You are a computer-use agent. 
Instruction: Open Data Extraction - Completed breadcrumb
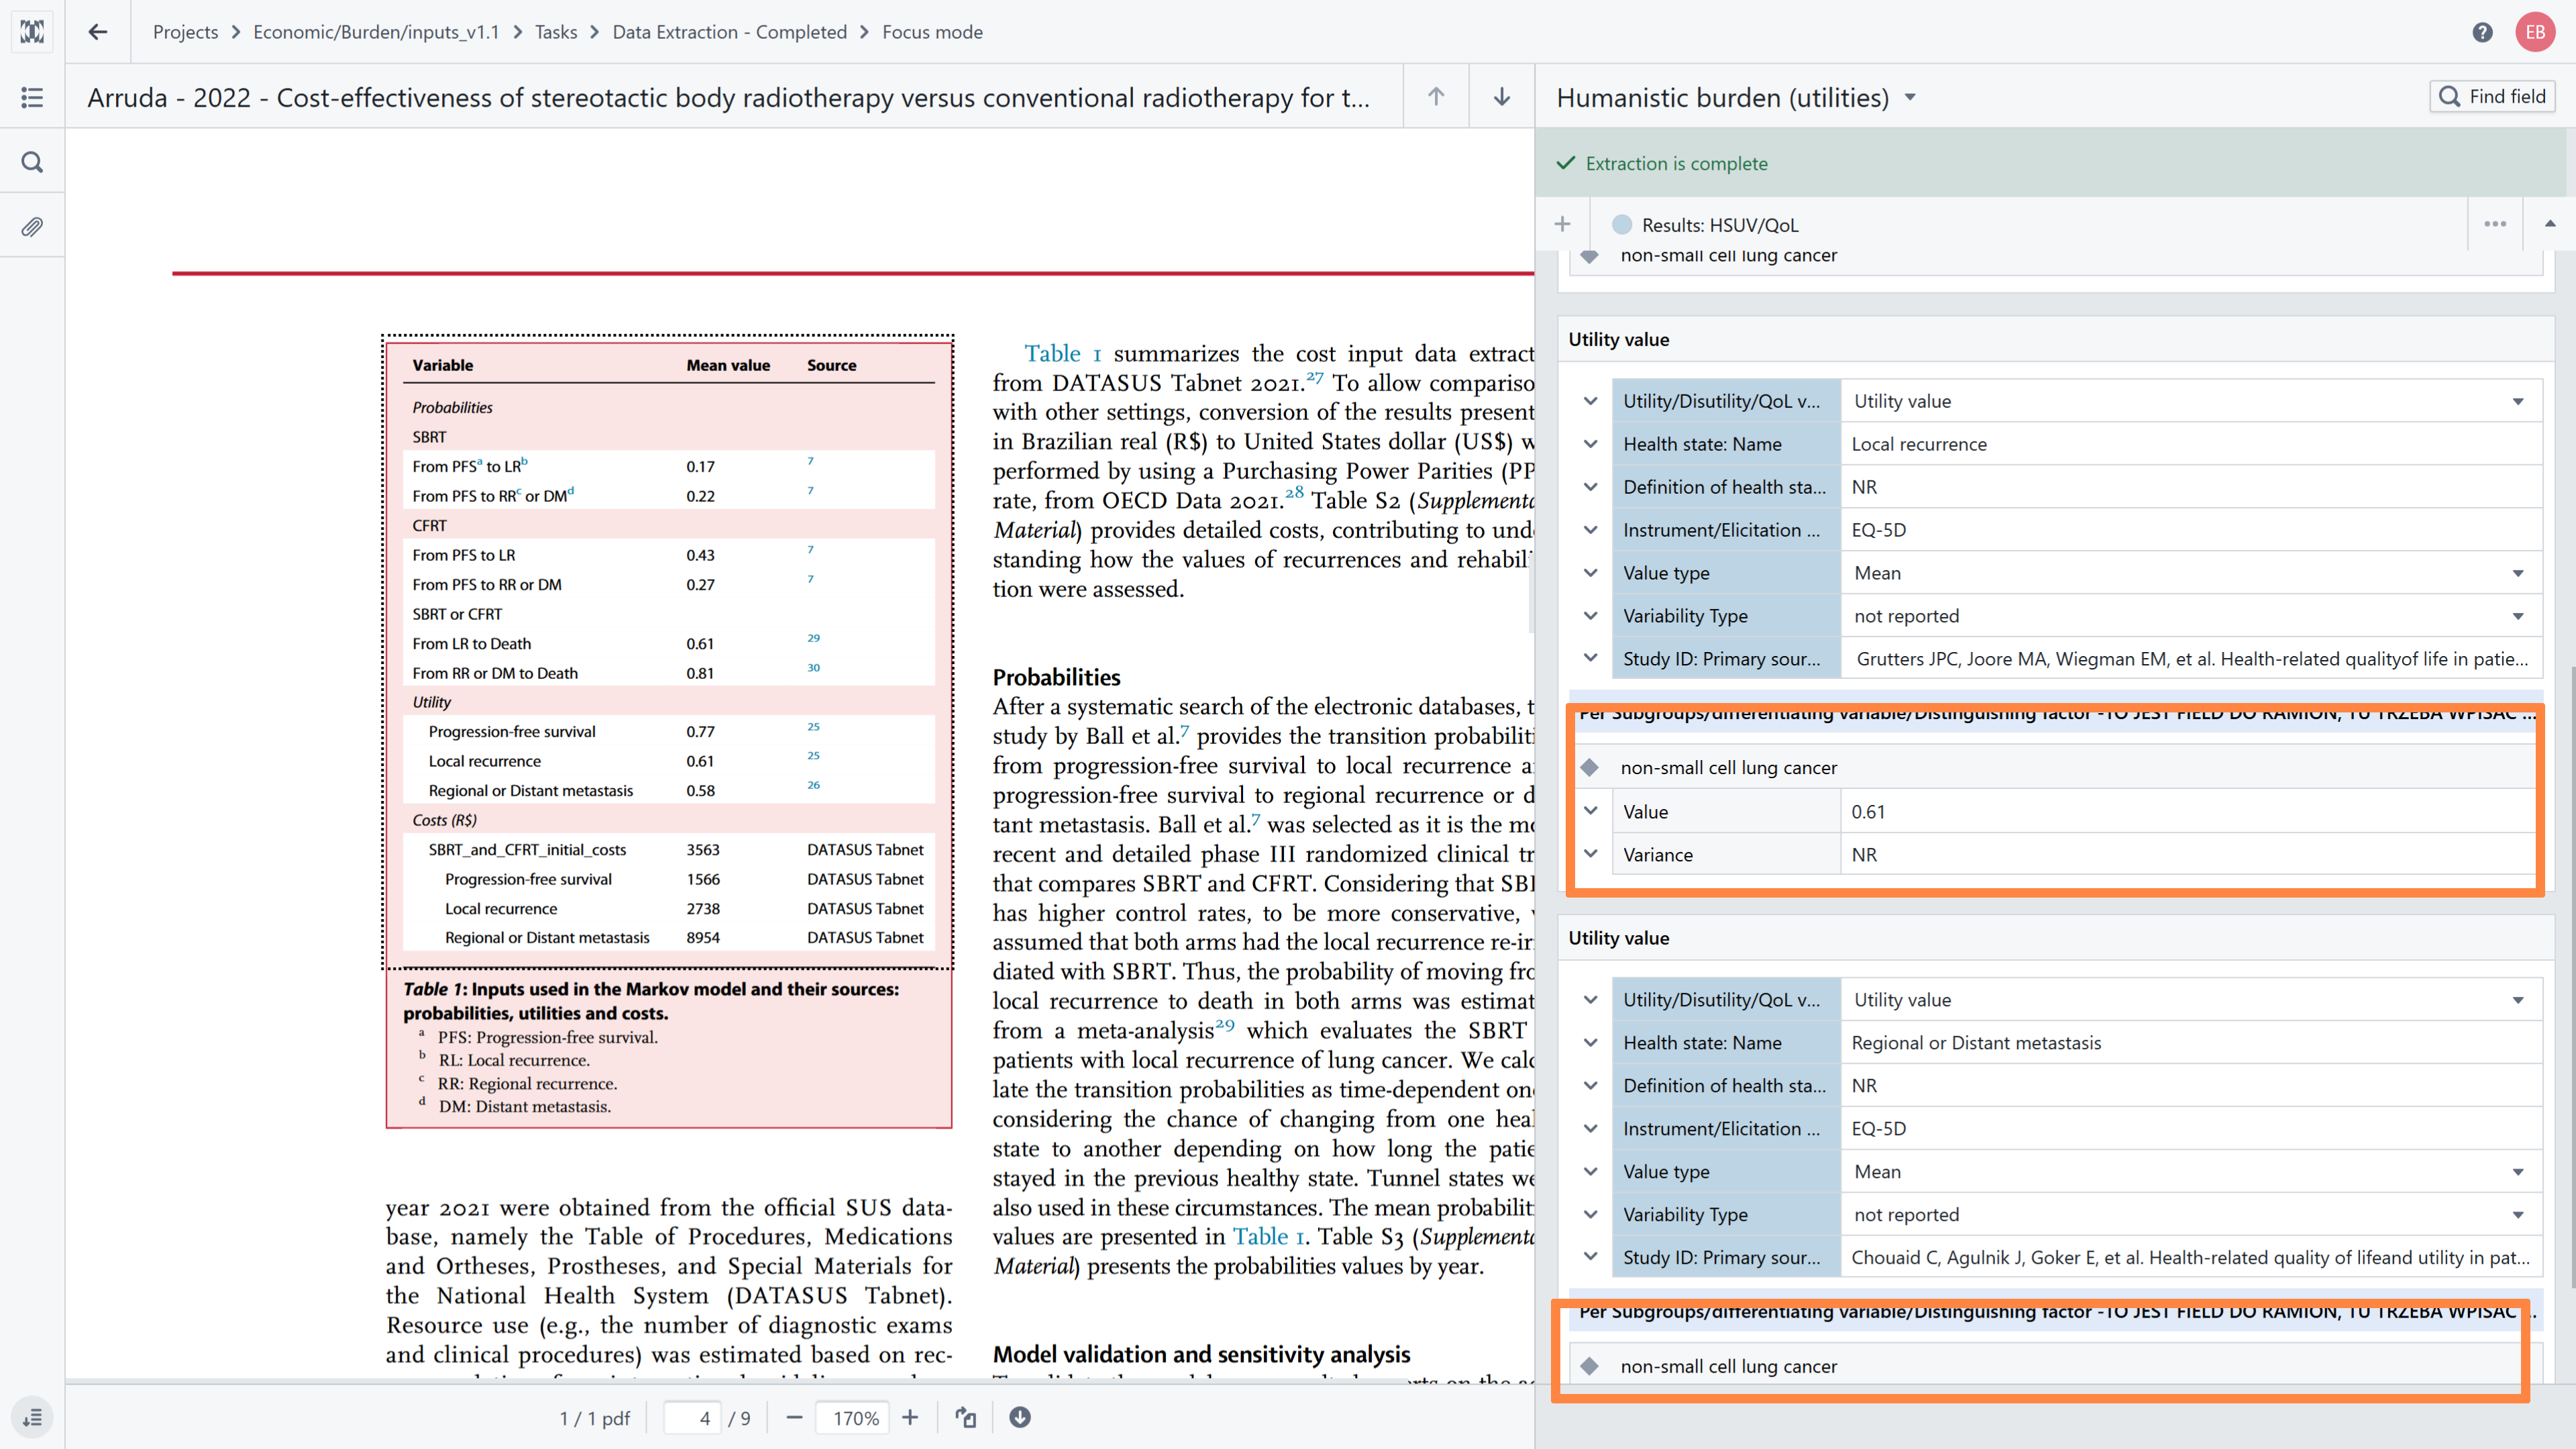(x=729, y=32)
